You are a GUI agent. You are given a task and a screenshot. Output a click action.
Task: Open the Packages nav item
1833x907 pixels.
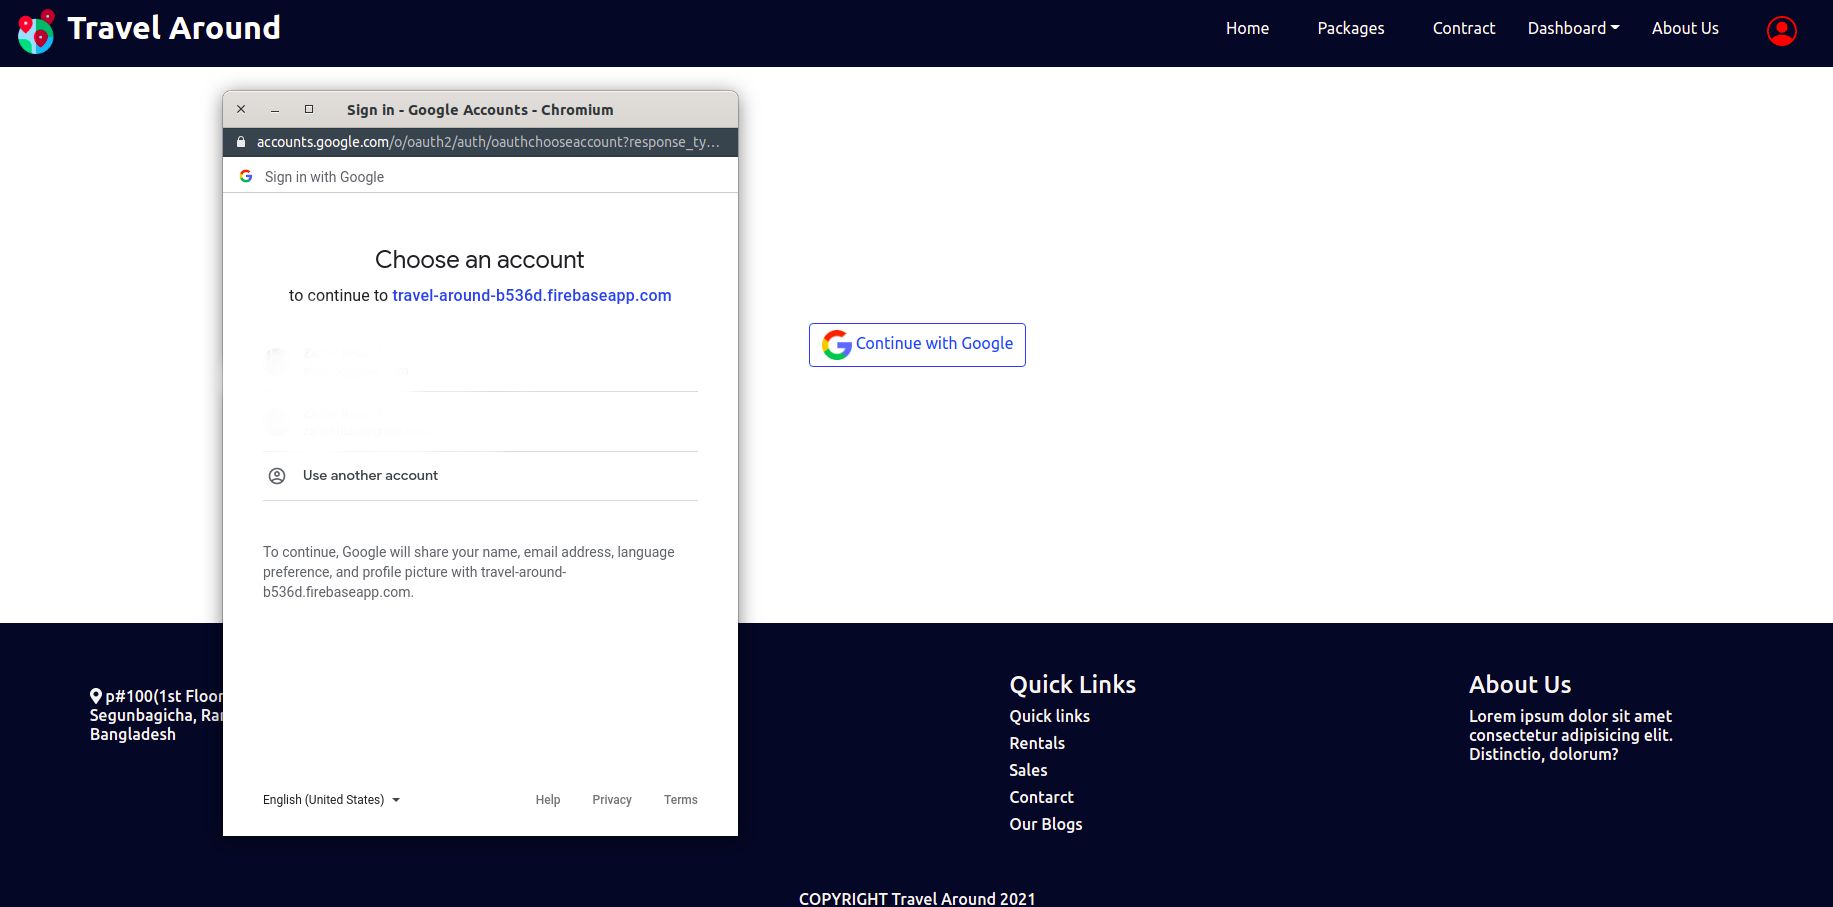tap(1350, 28)
